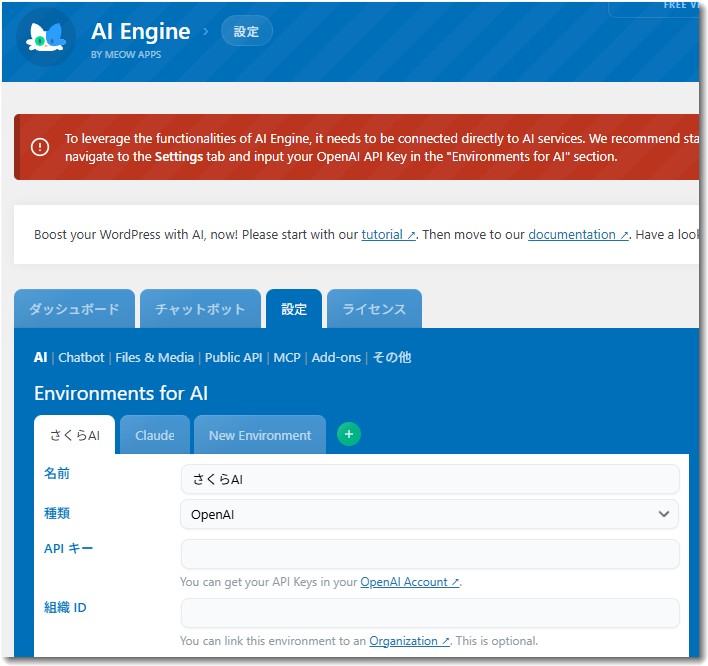Click the AI Engine cat logo
Image resolution: width=708 pixels, height=666 pixels.
47,38
